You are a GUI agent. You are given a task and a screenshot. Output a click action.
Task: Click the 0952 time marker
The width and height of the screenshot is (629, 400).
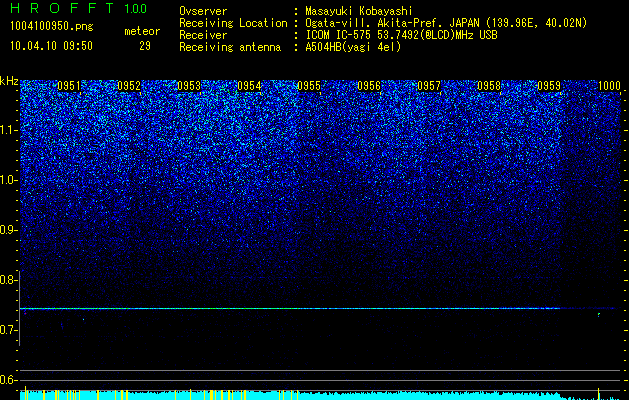[129, 86]
